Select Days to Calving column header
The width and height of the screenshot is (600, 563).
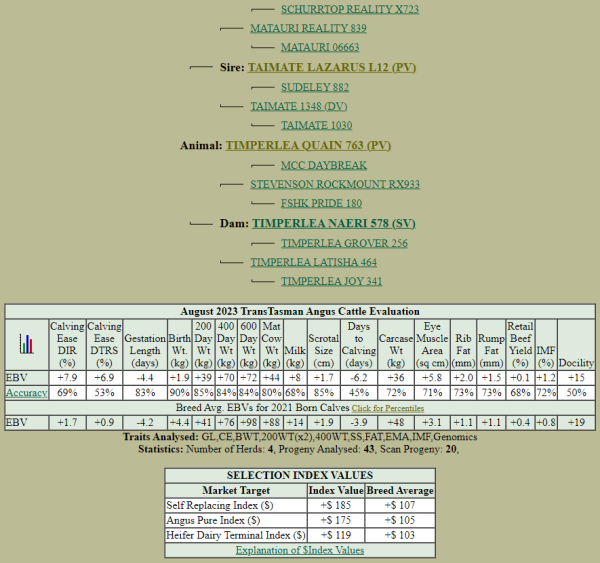[x=359, y=344]
